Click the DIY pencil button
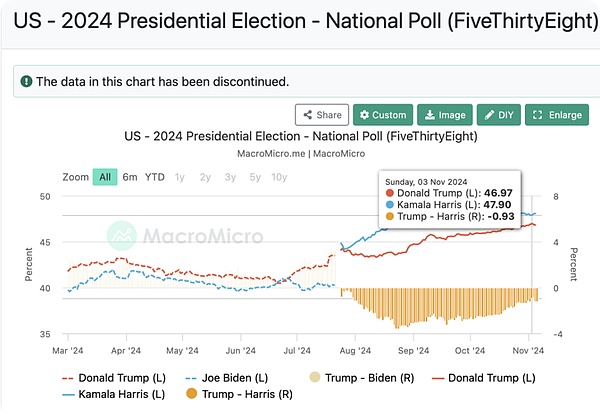The height and width of the screenshot is (417, 600). (499, 115)
